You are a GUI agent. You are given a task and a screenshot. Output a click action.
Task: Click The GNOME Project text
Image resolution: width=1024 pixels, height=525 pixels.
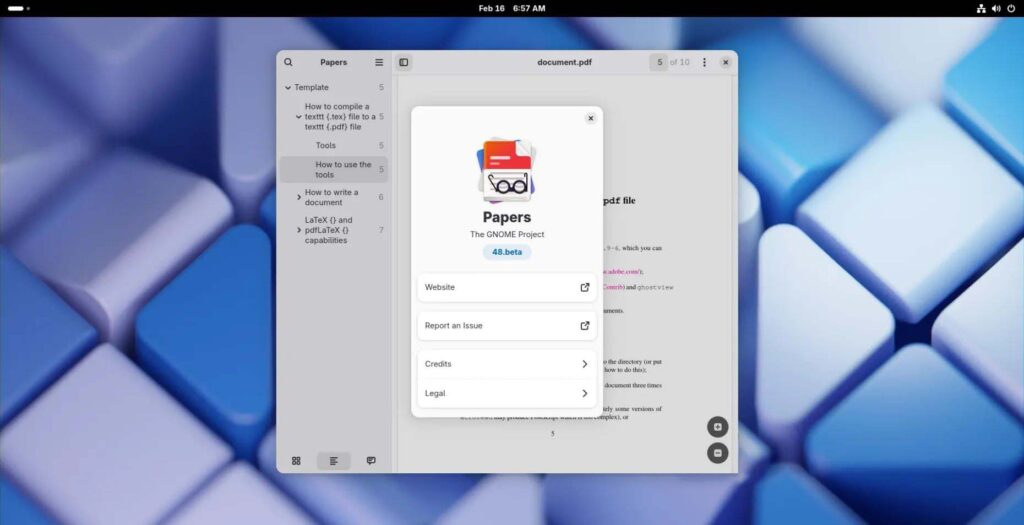(507, 234)
